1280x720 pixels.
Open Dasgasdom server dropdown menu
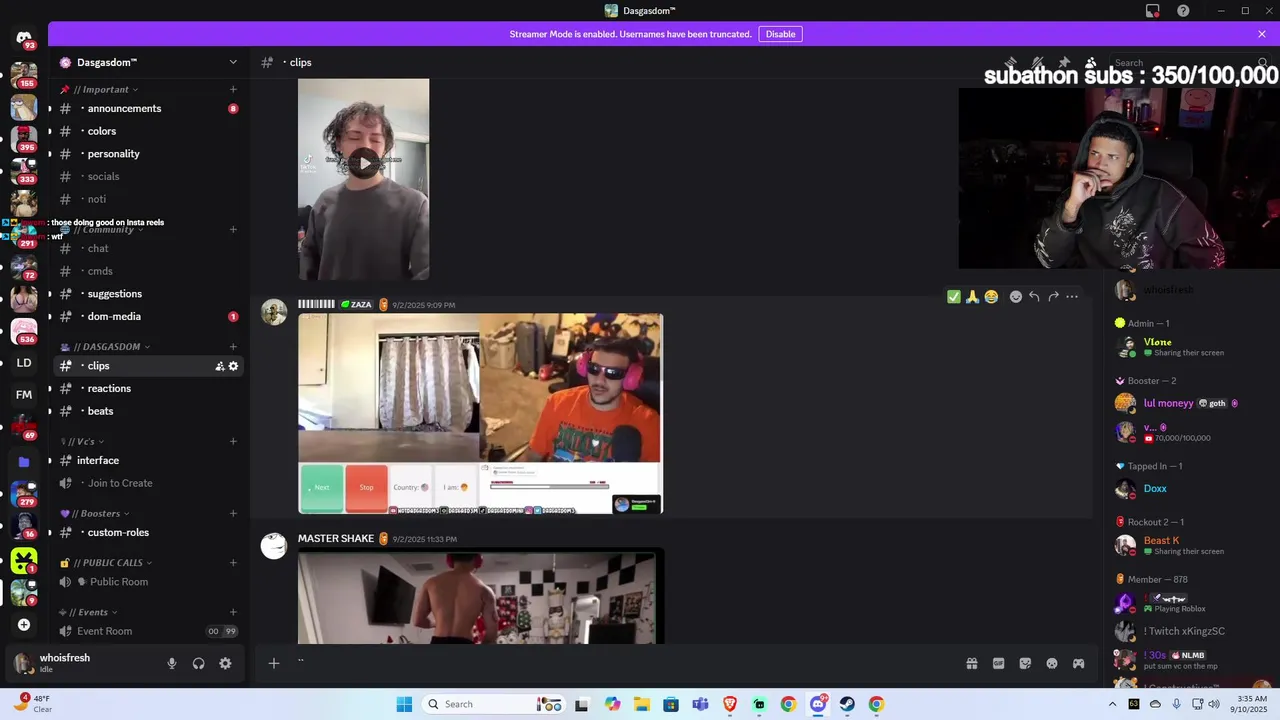tap(233, 62)
